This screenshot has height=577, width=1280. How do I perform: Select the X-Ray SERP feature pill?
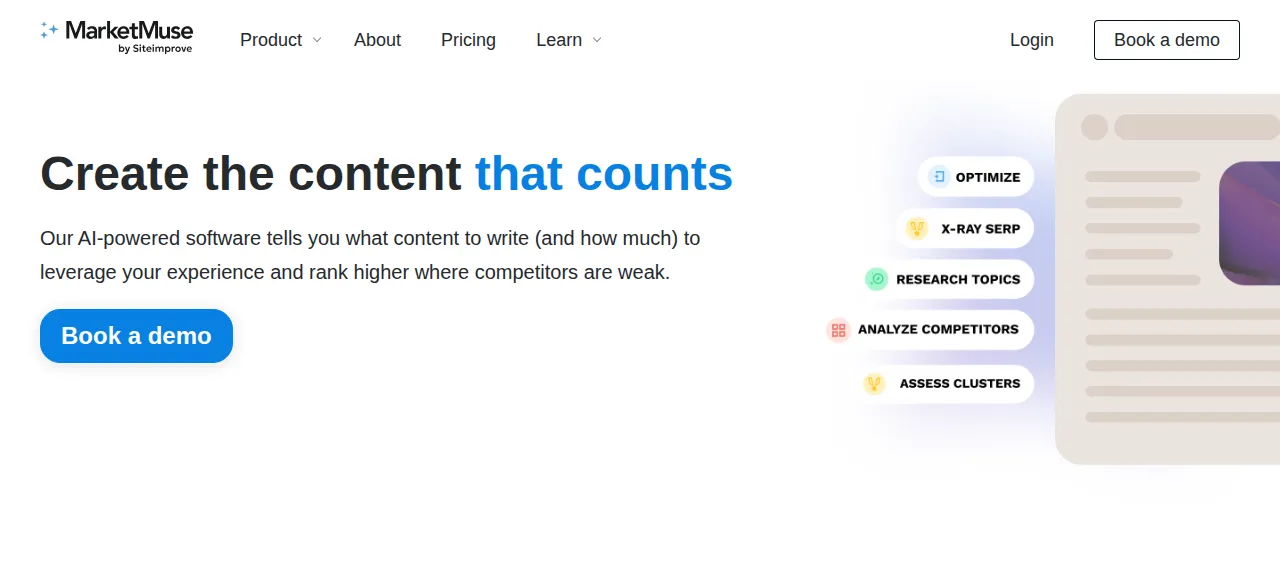tap(965, 228)
